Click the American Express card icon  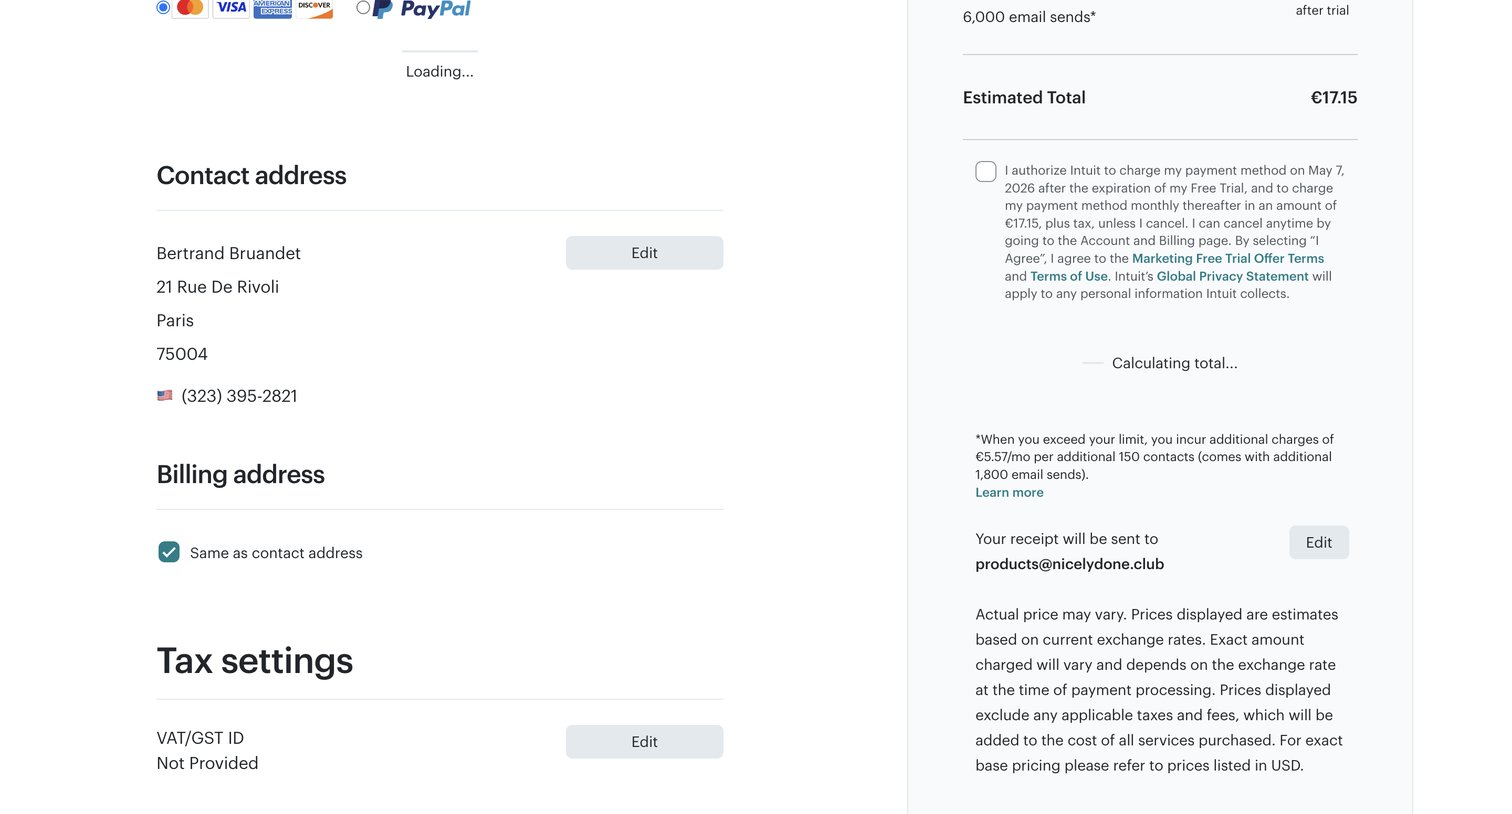(273, 8)
